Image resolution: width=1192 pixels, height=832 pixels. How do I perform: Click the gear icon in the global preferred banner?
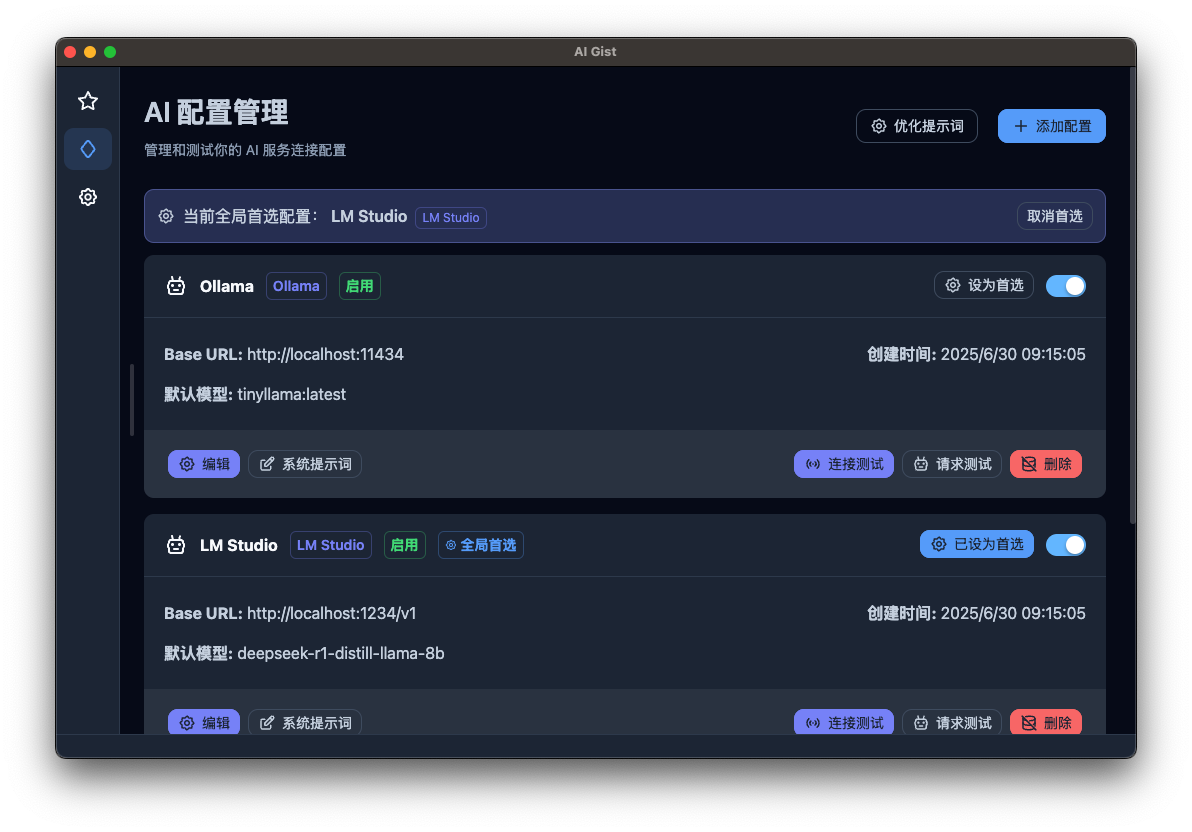[x=166, y=215]
